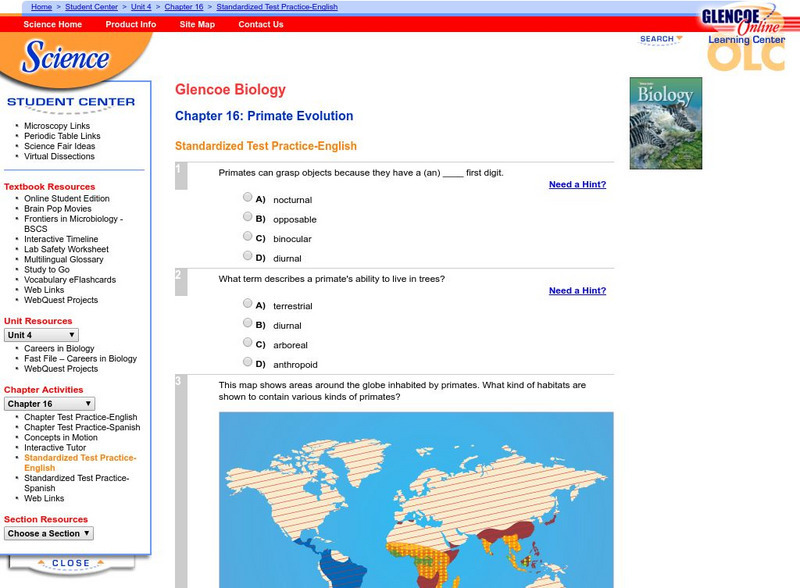This screenshot has height=588, width=800.
Task: Click the Biology textbook cover image
Action: (663, 122)
